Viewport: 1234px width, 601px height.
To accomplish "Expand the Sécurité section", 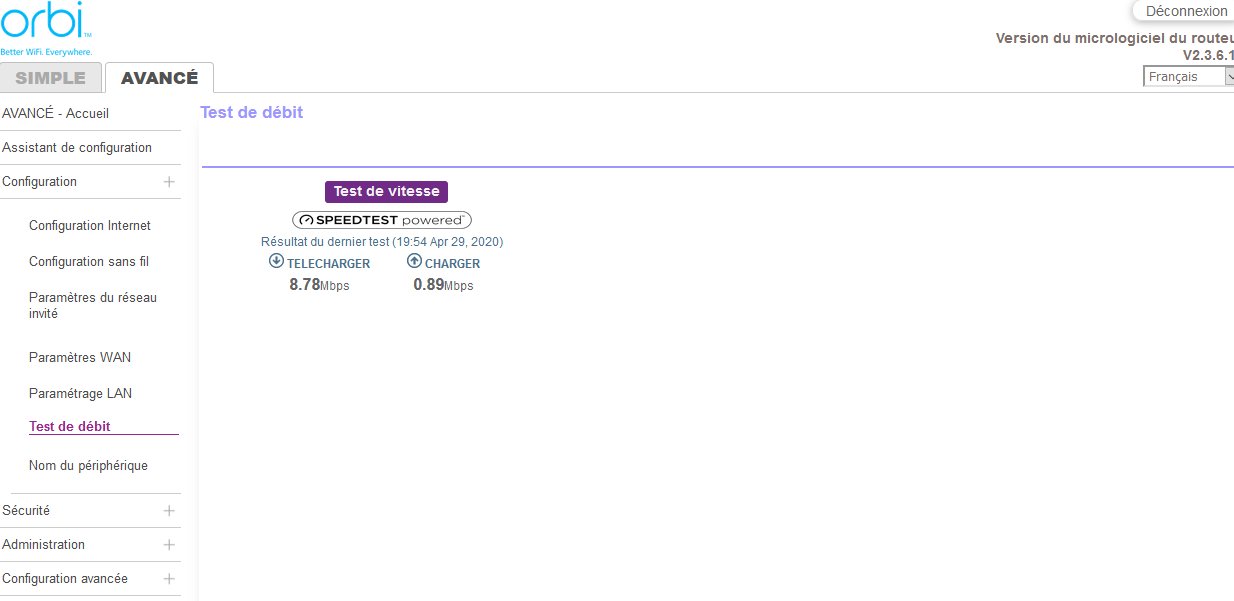I will pos(169,511).
